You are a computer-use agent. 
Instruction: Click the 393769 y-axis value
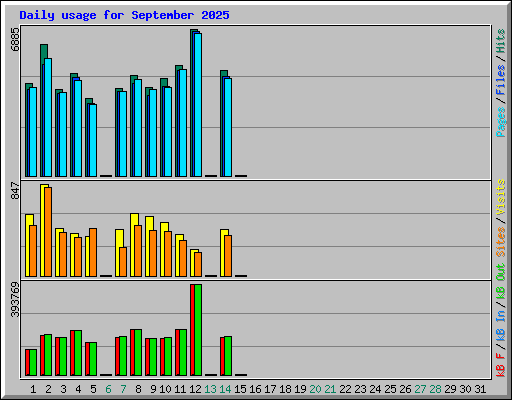coord(15,300)
